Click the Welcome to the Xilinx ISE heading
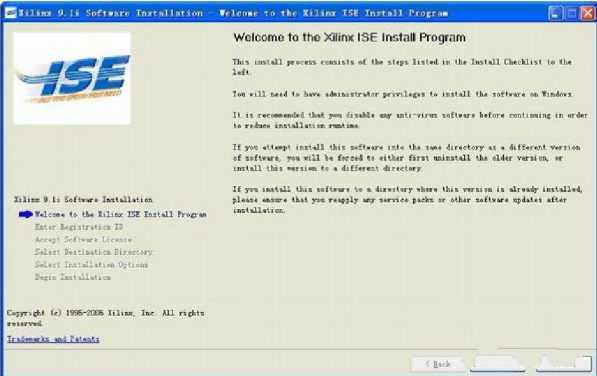Image resolution: width=597 pixels, height=376 pixels. click(x=349, y=37)
